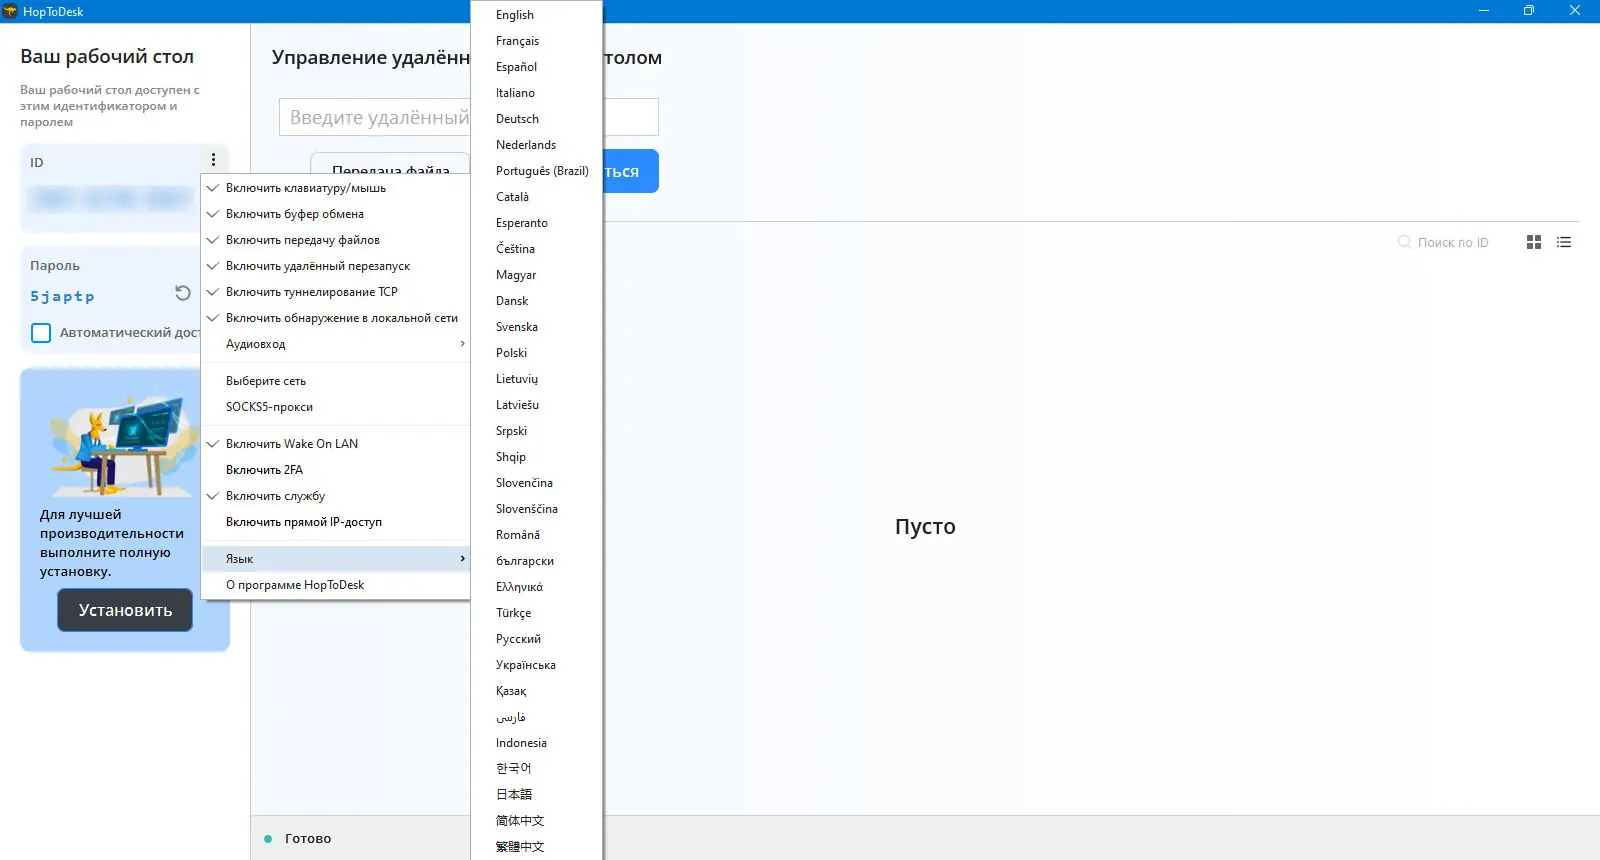Viewport: 1600px width, 860px height.
Task: Open Выберите сеть menu entry
Action: coord(336,381)
